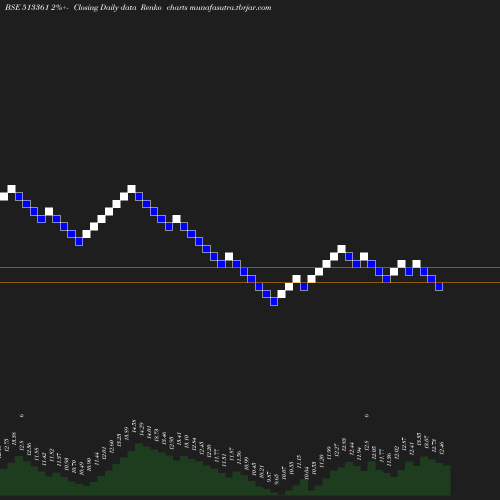Click the price label 11.15
The width and height of the screenshot is (500, 500).
pyautogui.click(x=299, y=462)
